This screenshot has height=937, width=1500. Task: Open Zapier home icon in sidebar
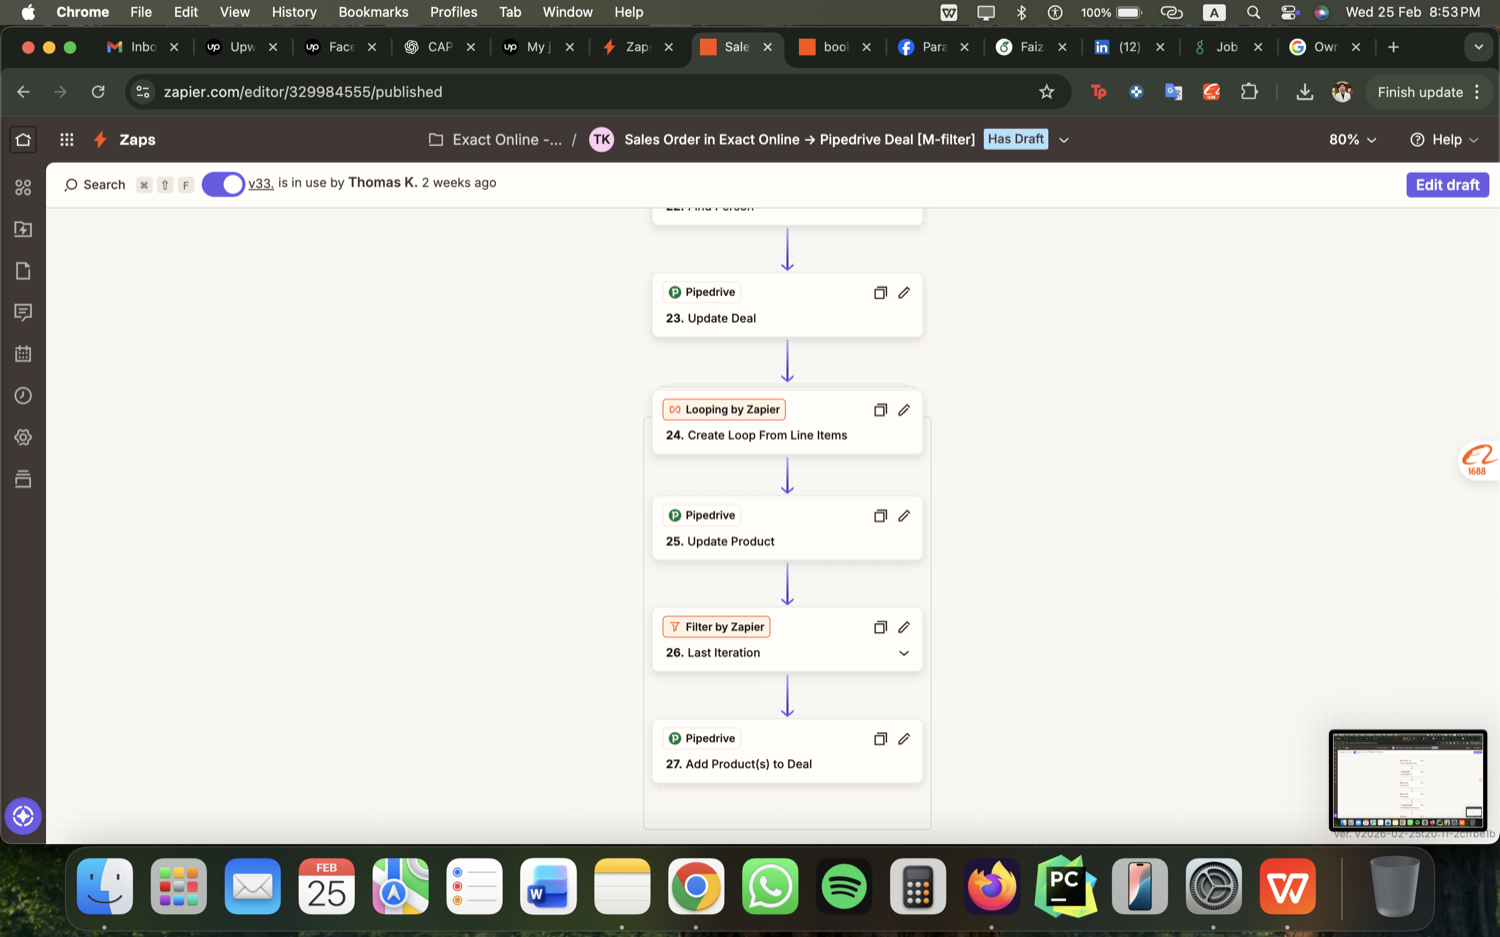pos(23,140)
